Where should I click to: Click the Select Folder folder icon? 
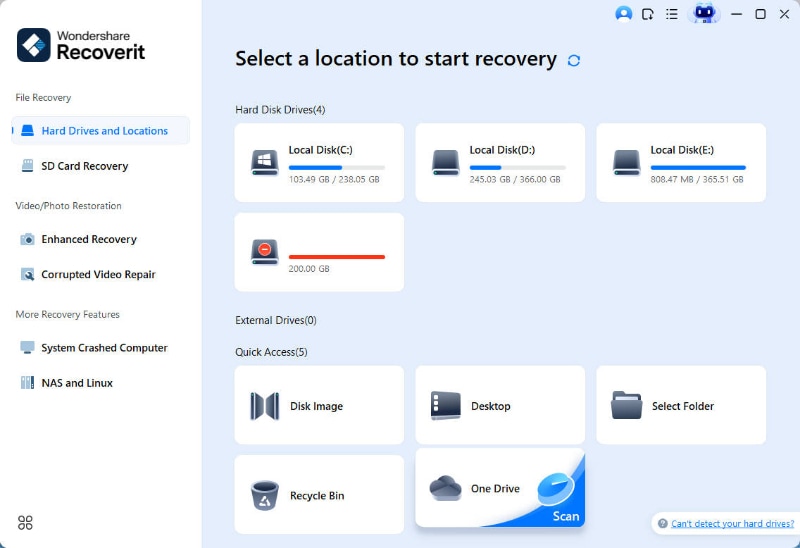[627, 406]
